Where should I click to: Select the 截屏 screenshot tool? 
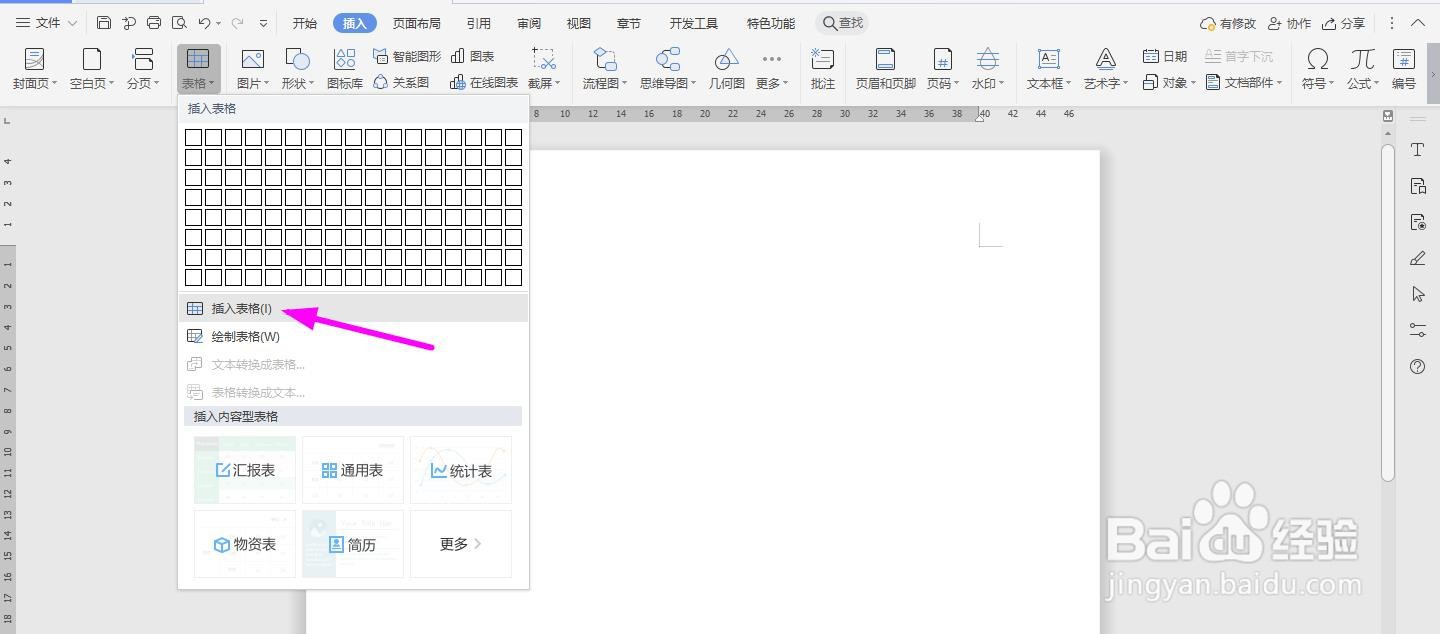pos(544,69)
